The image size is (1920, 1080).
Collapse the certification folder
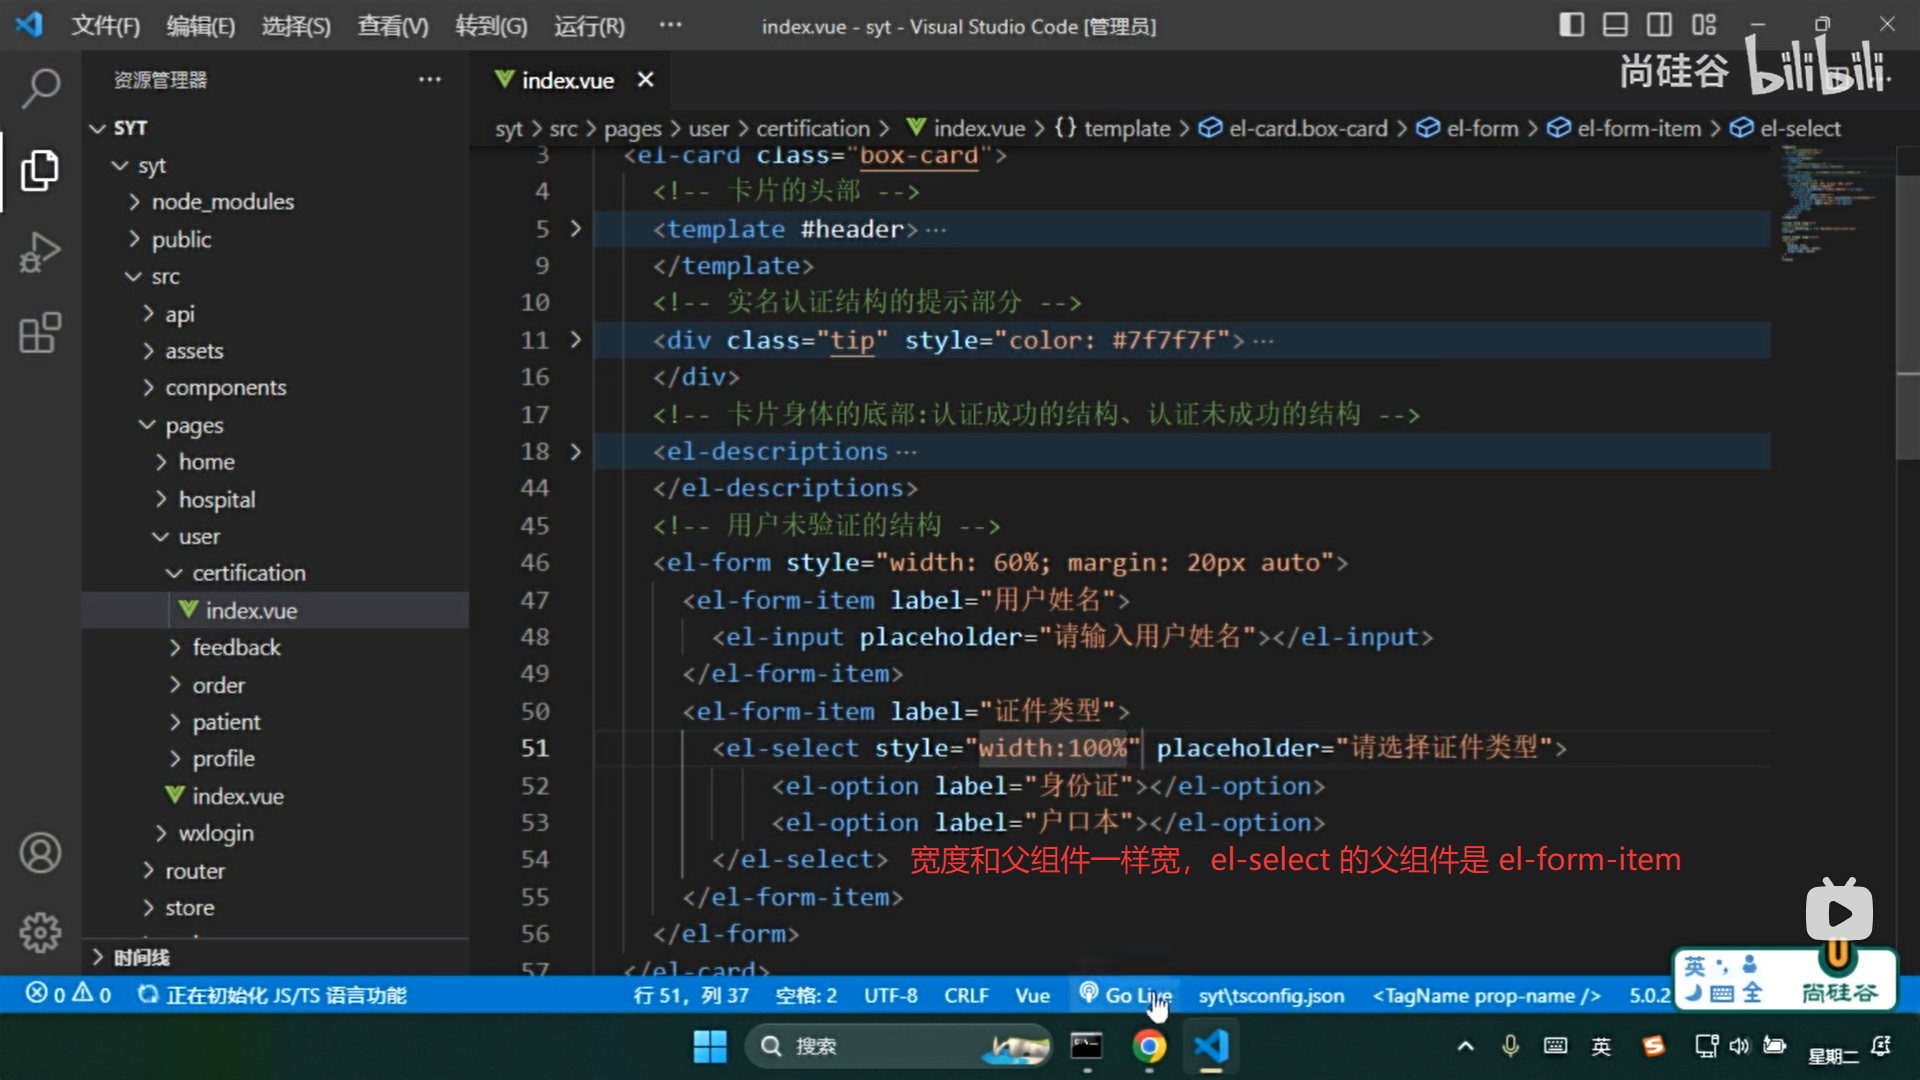[x=248, y=573]
